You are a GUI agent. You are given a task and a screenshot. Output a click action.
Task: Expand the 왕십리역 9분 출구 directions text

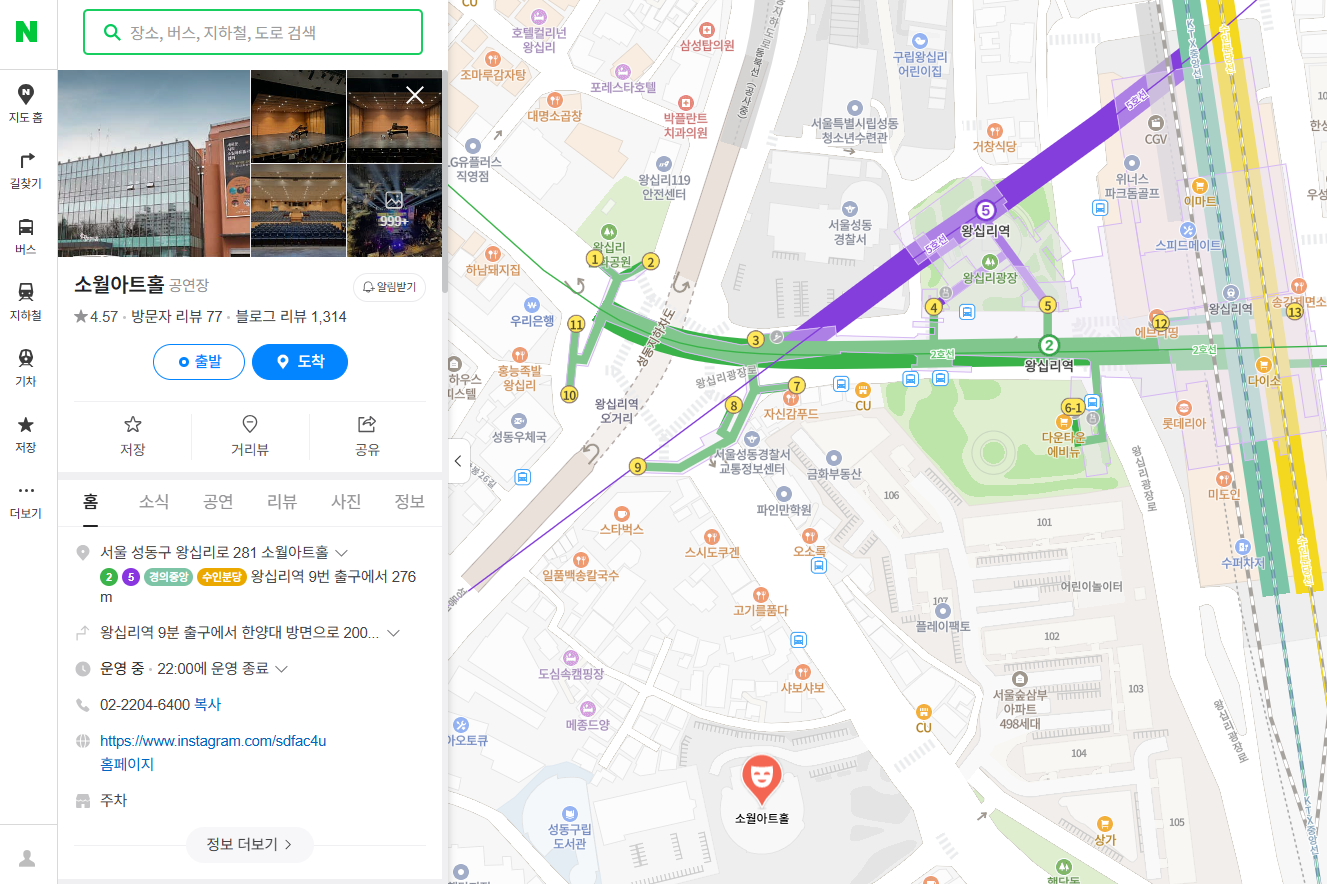pos(240,633)
